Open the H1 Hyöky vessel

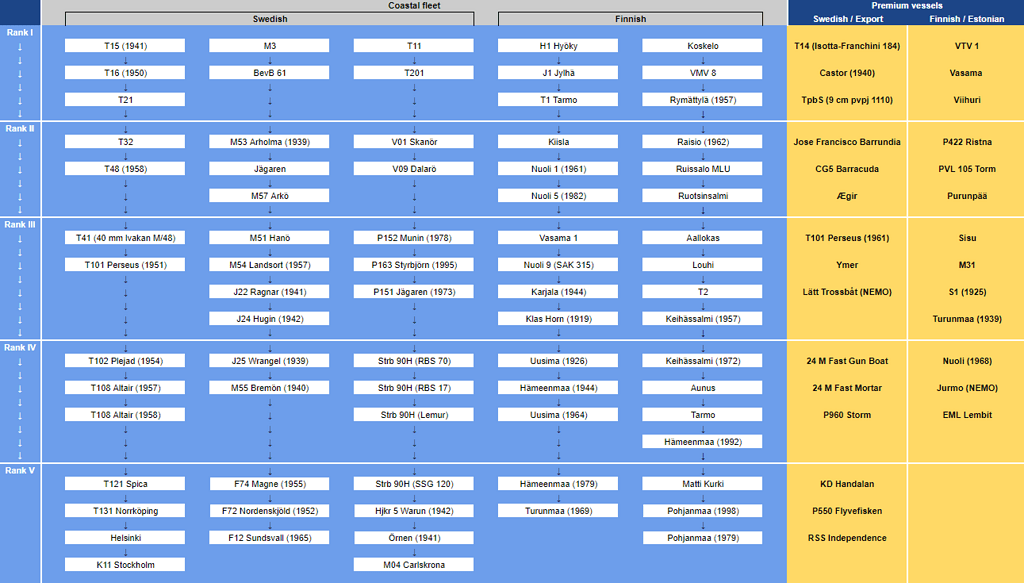pyautogui.click(x=557, y=44)
